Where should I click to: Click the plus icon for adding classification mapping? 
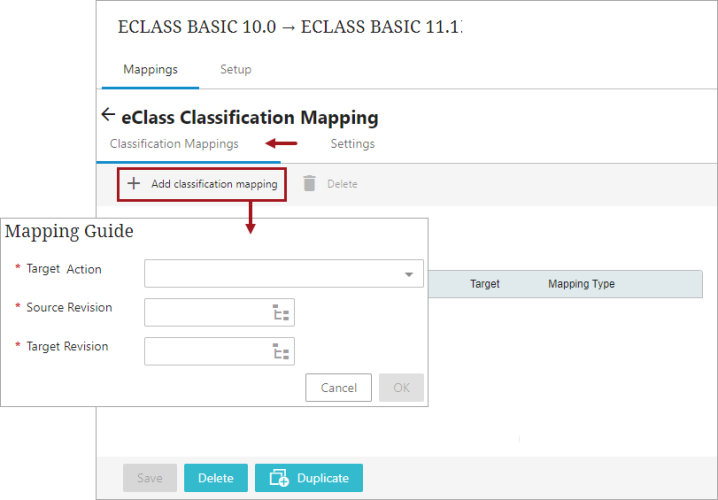[x=134, y=184]
